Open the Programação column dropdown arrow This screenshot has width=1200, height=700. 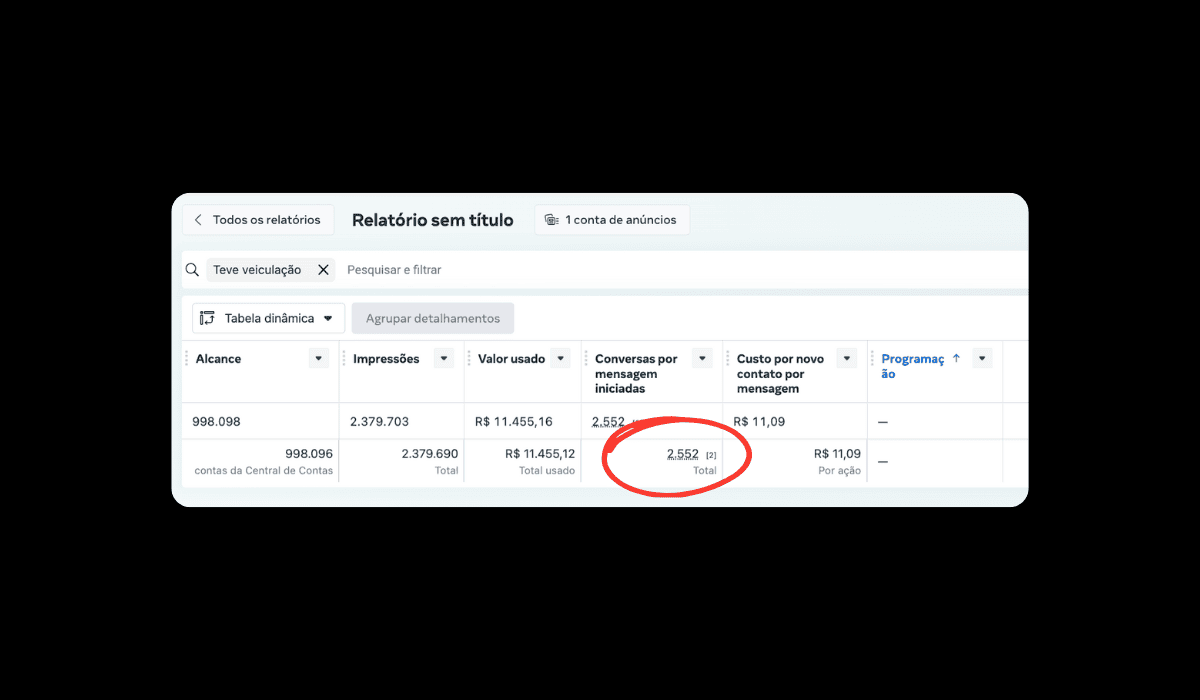pyautogui.click(x=982, y=359)
